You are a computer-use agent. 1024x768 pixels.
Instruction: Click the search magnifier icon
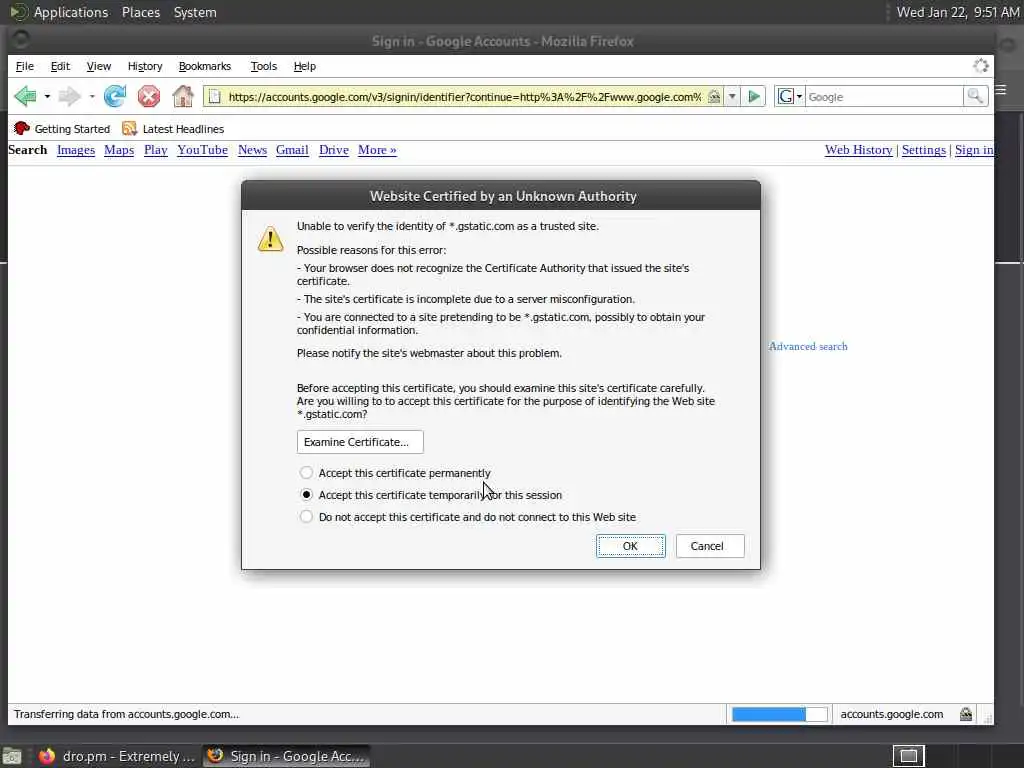coord(975,97)
